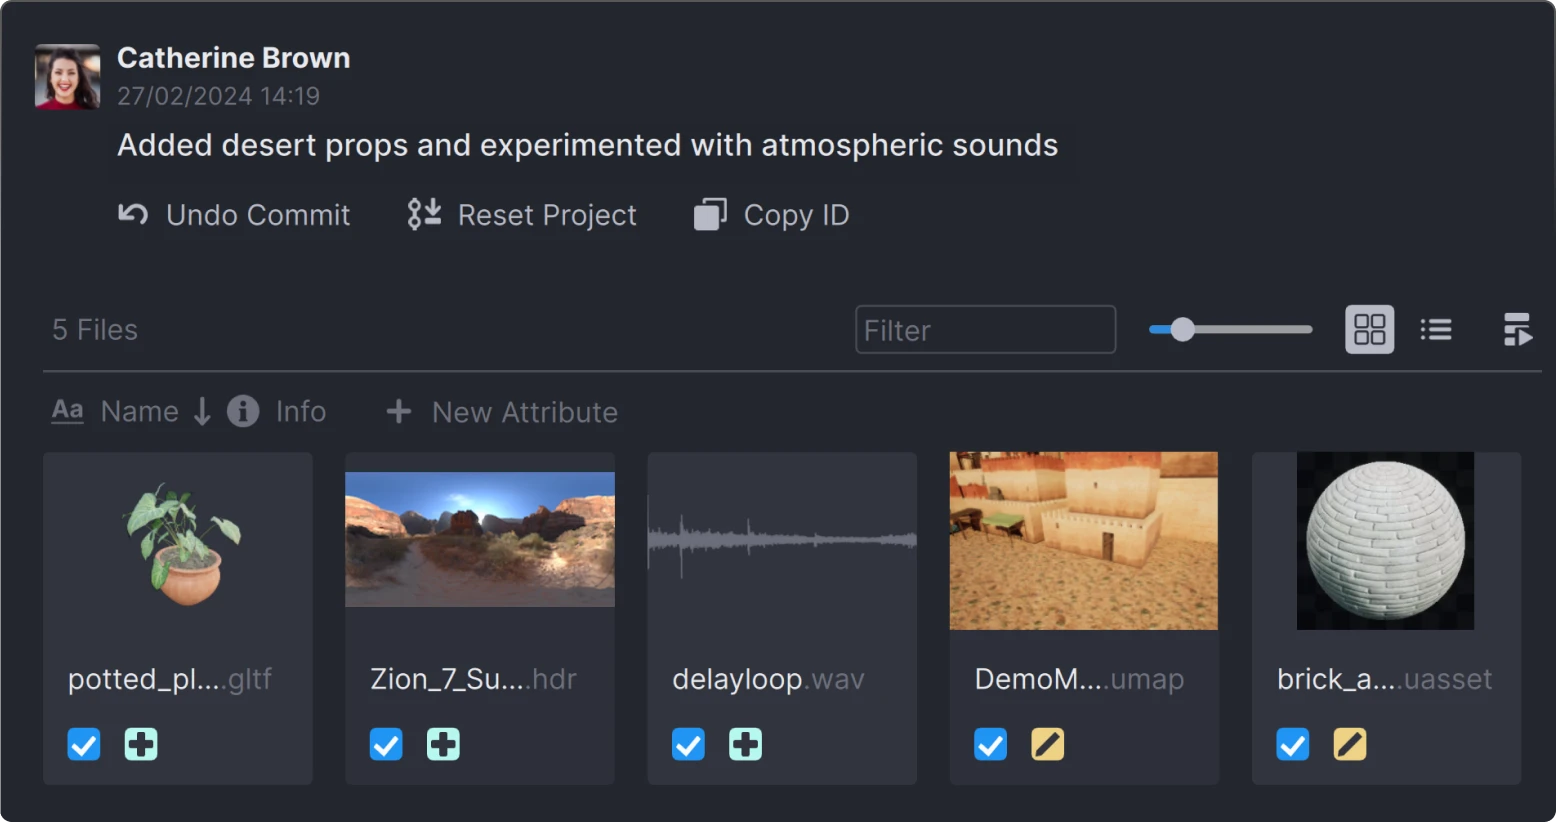
Task: Open the Zion_7_Su....hdr thumbnail preview
Action: click(479, 539)
